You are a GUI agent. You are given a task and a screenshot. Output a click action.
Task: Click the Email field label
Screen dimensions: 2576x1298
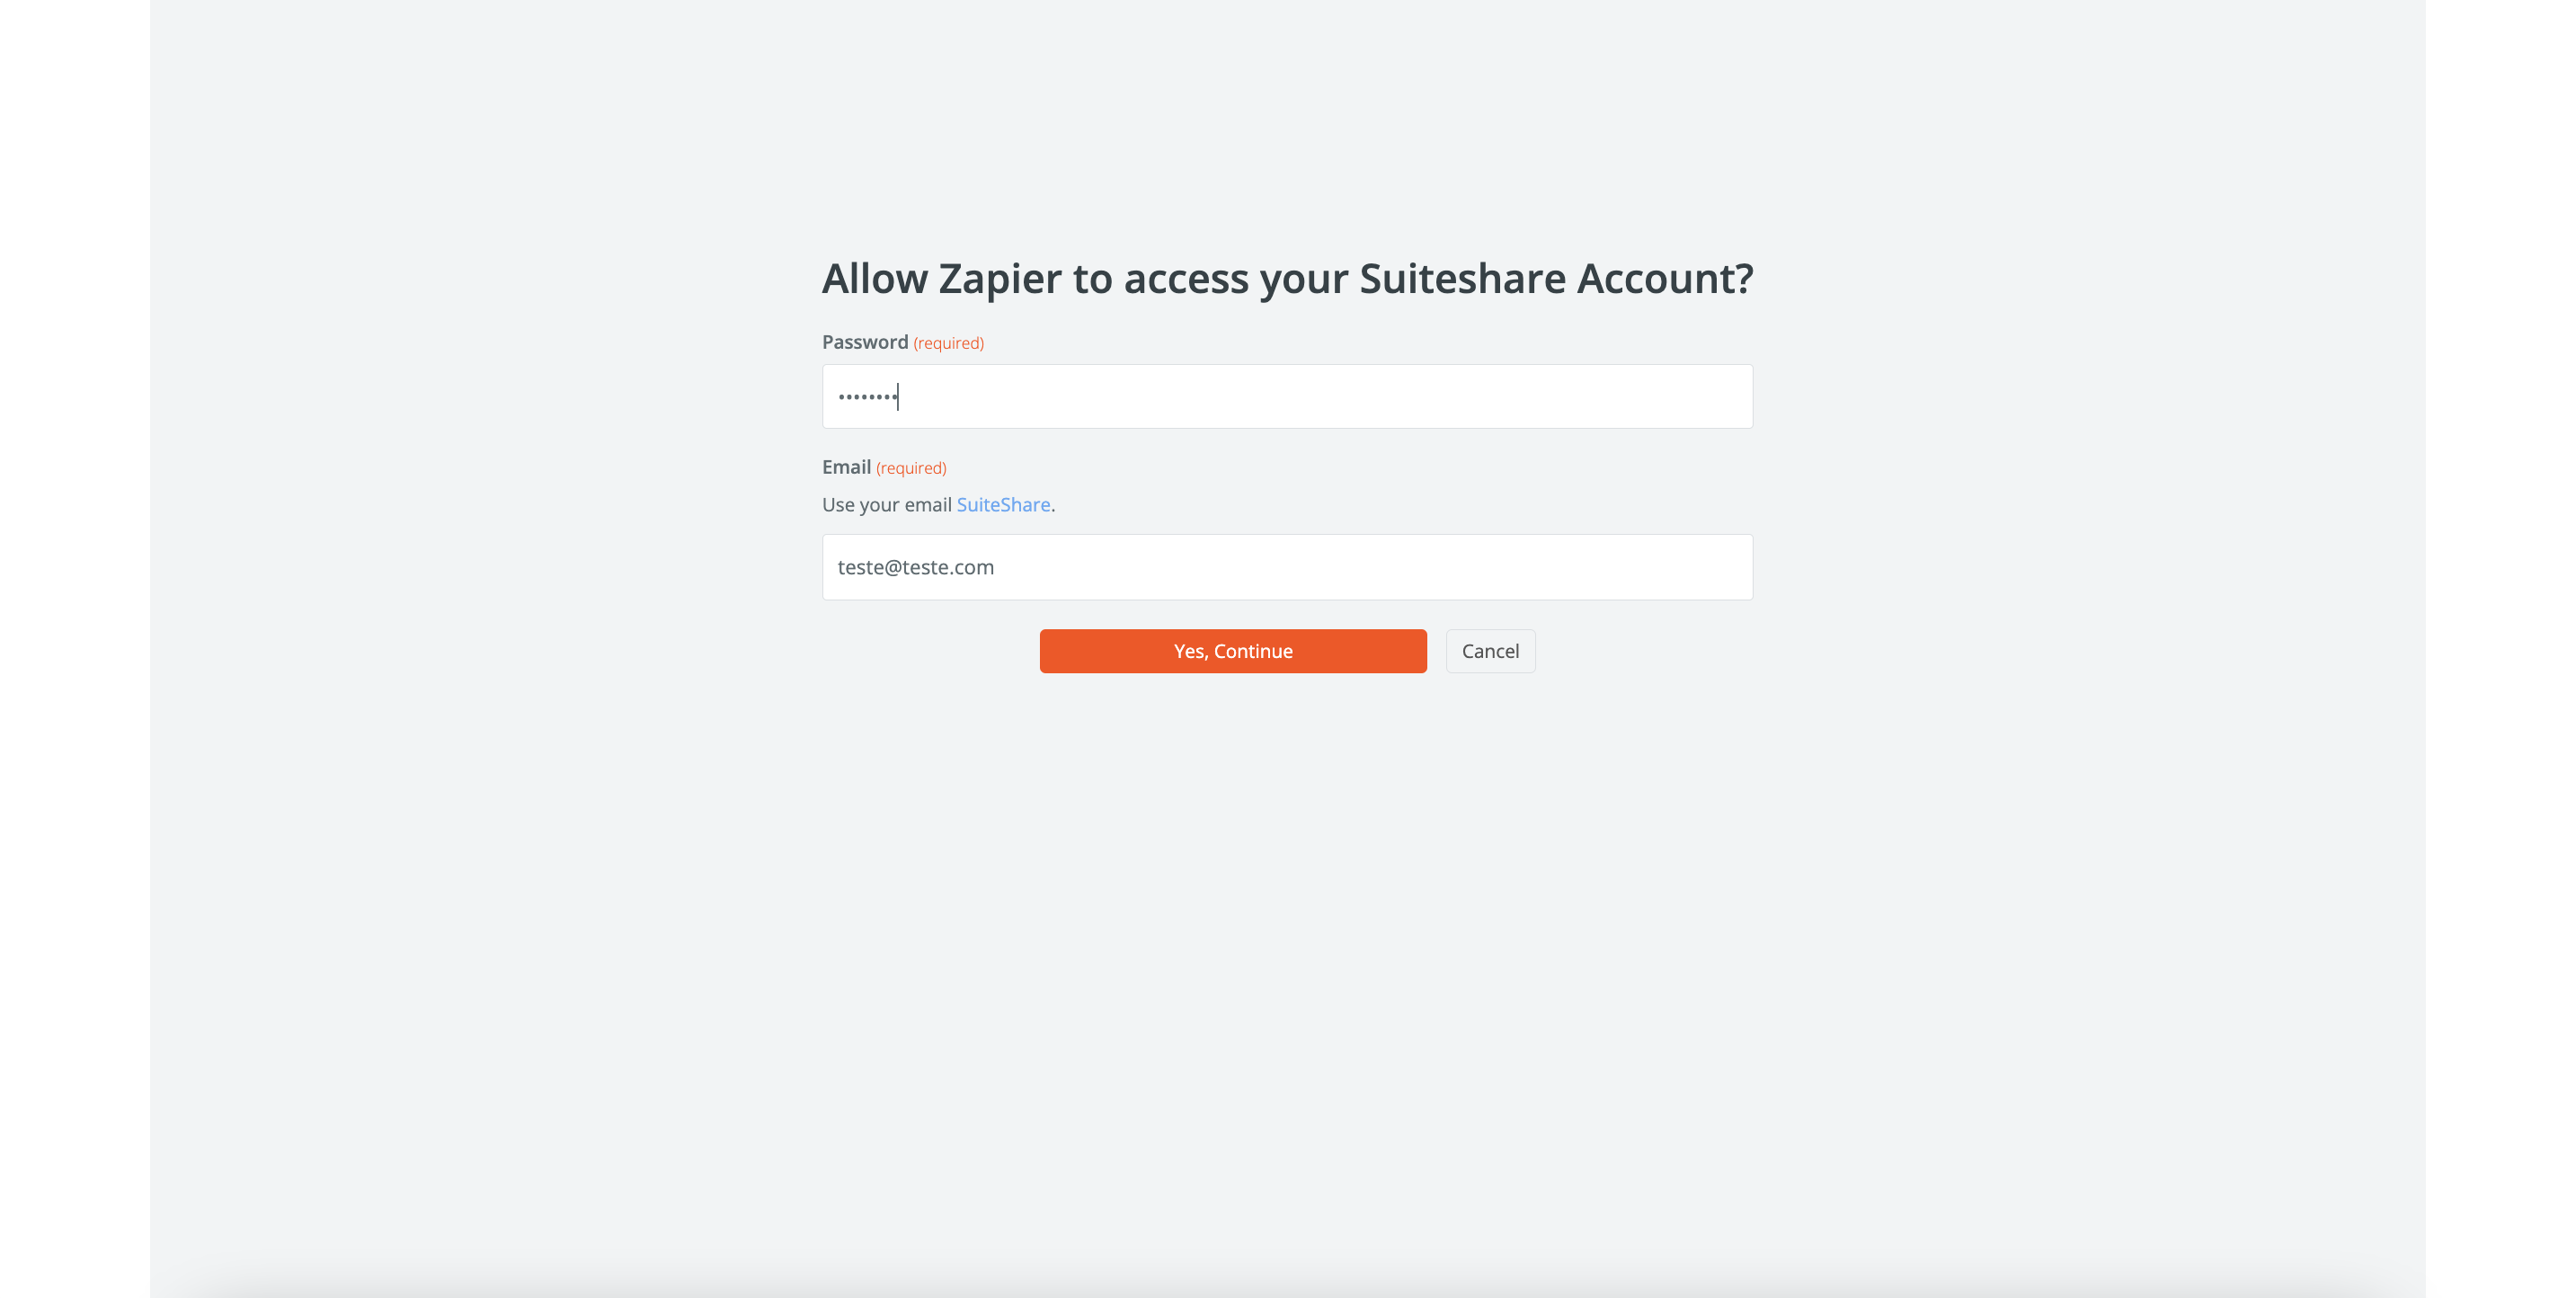[x=846, y=467]
